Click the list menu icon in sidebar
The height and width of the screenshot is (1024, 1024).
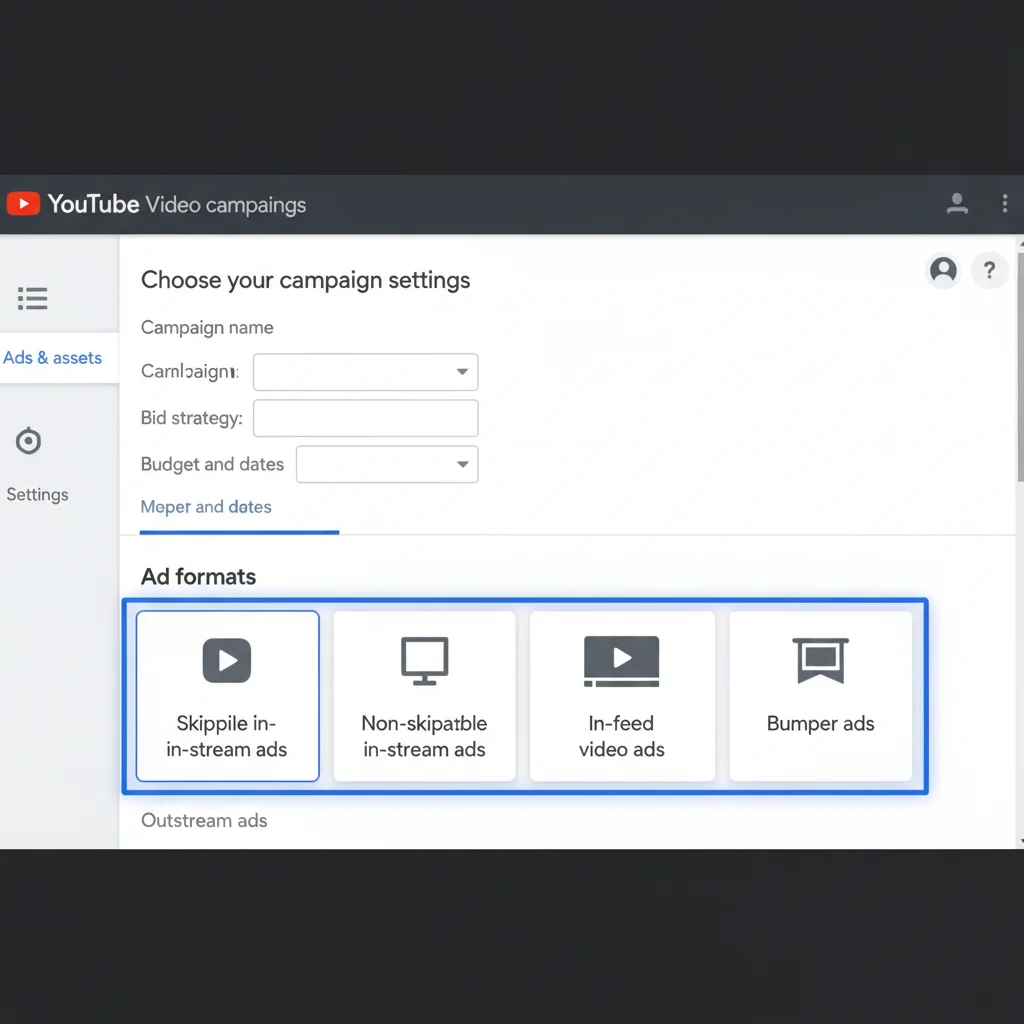33,298
